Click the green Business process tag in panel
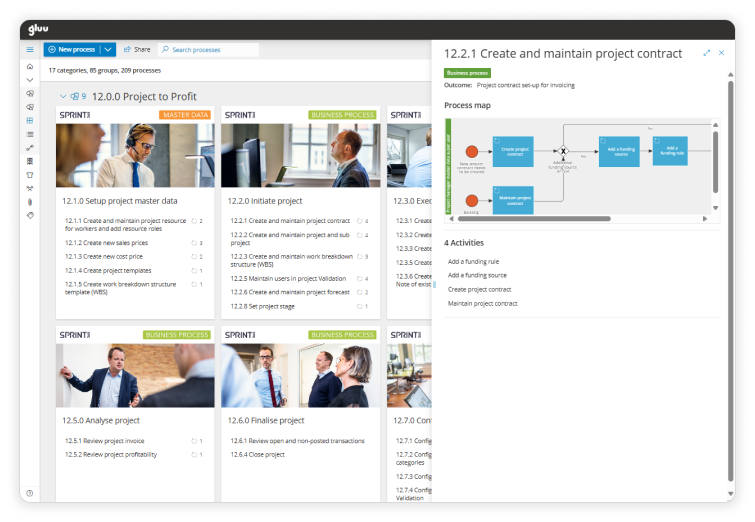 tap(467, 73)
